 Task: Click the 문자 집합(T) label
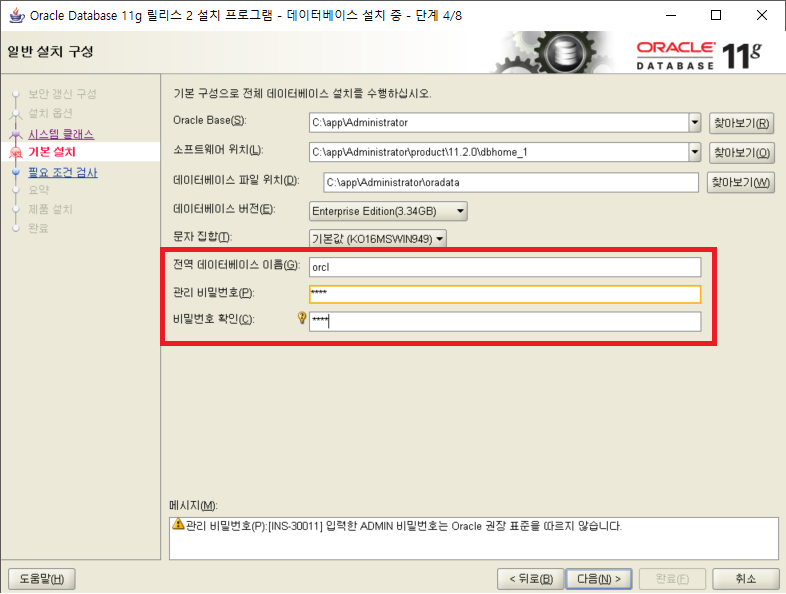[203, 236]
